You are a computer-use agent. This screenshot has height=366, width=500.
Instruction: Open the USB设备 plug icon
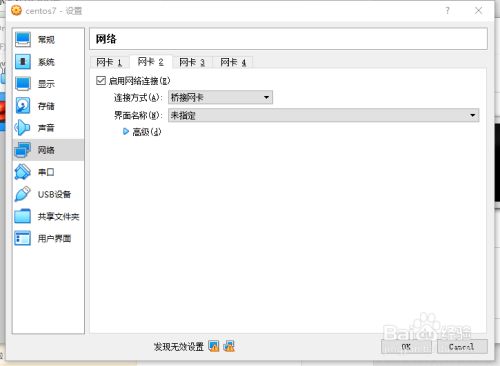click(x=23, y=194)
